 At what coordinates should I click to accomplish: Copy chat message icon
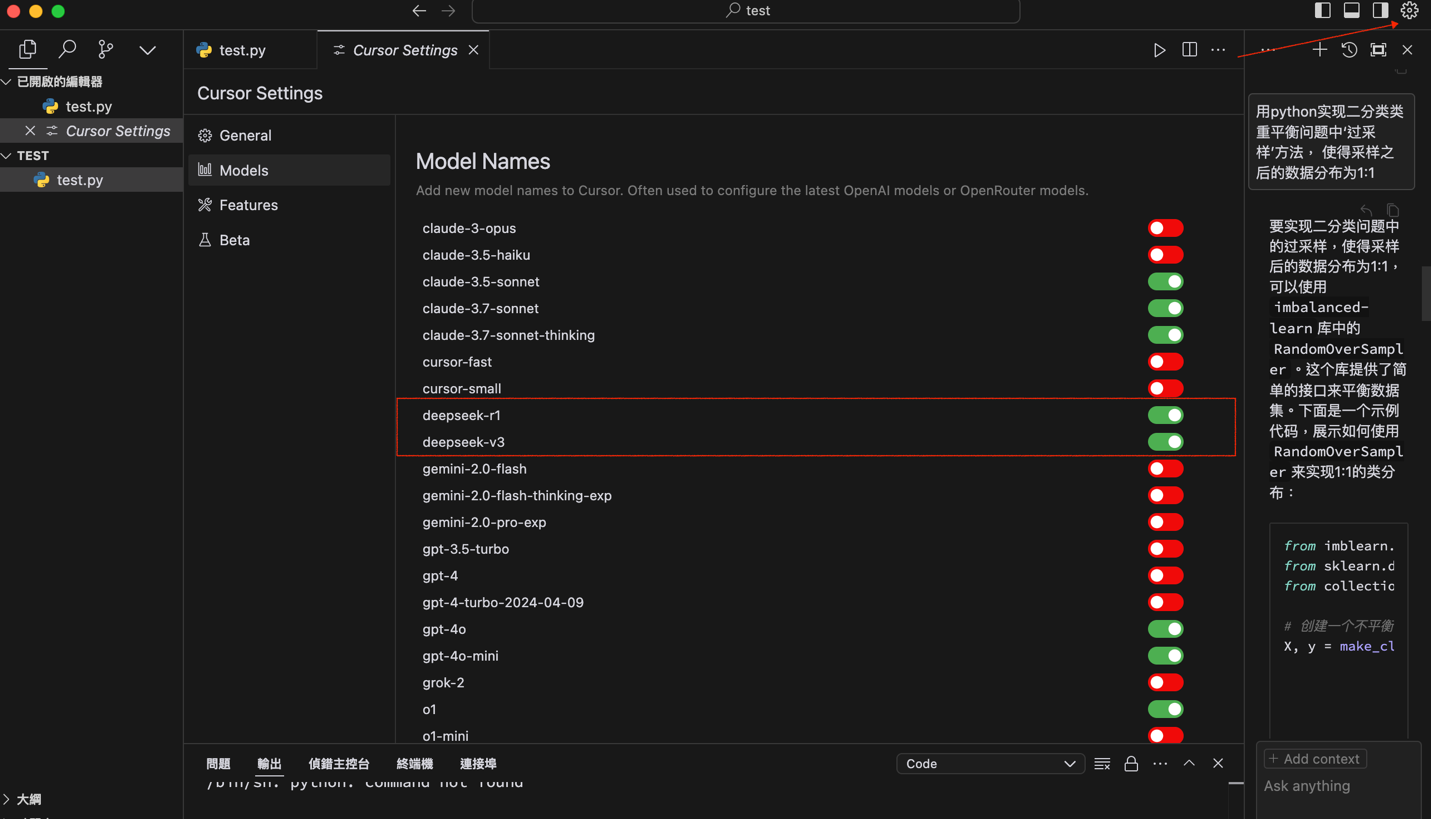click(x=1393, y=209)
